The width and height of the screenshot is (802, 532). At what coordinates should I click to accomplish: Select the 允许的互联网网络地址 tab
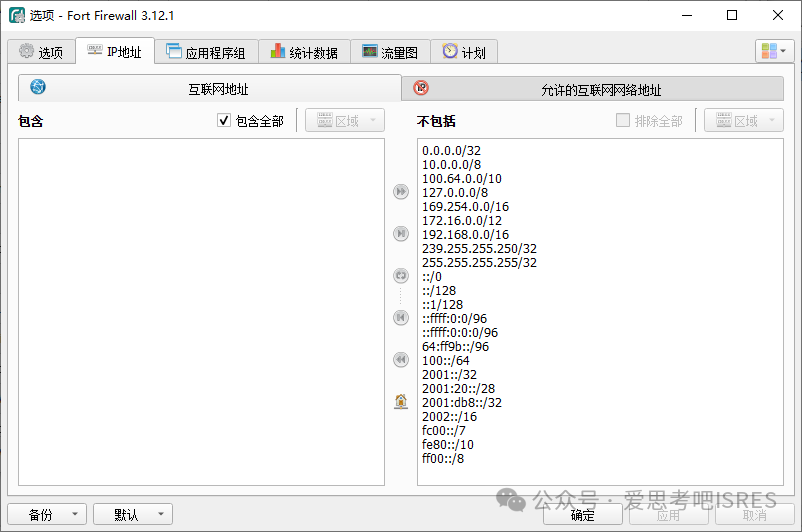click(593, 89)
